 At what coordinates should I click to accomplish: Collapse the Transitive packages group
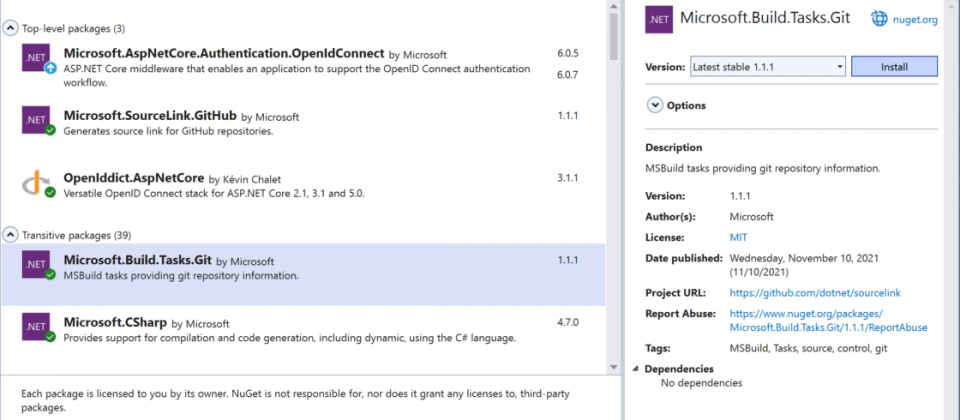click(10, 235)
